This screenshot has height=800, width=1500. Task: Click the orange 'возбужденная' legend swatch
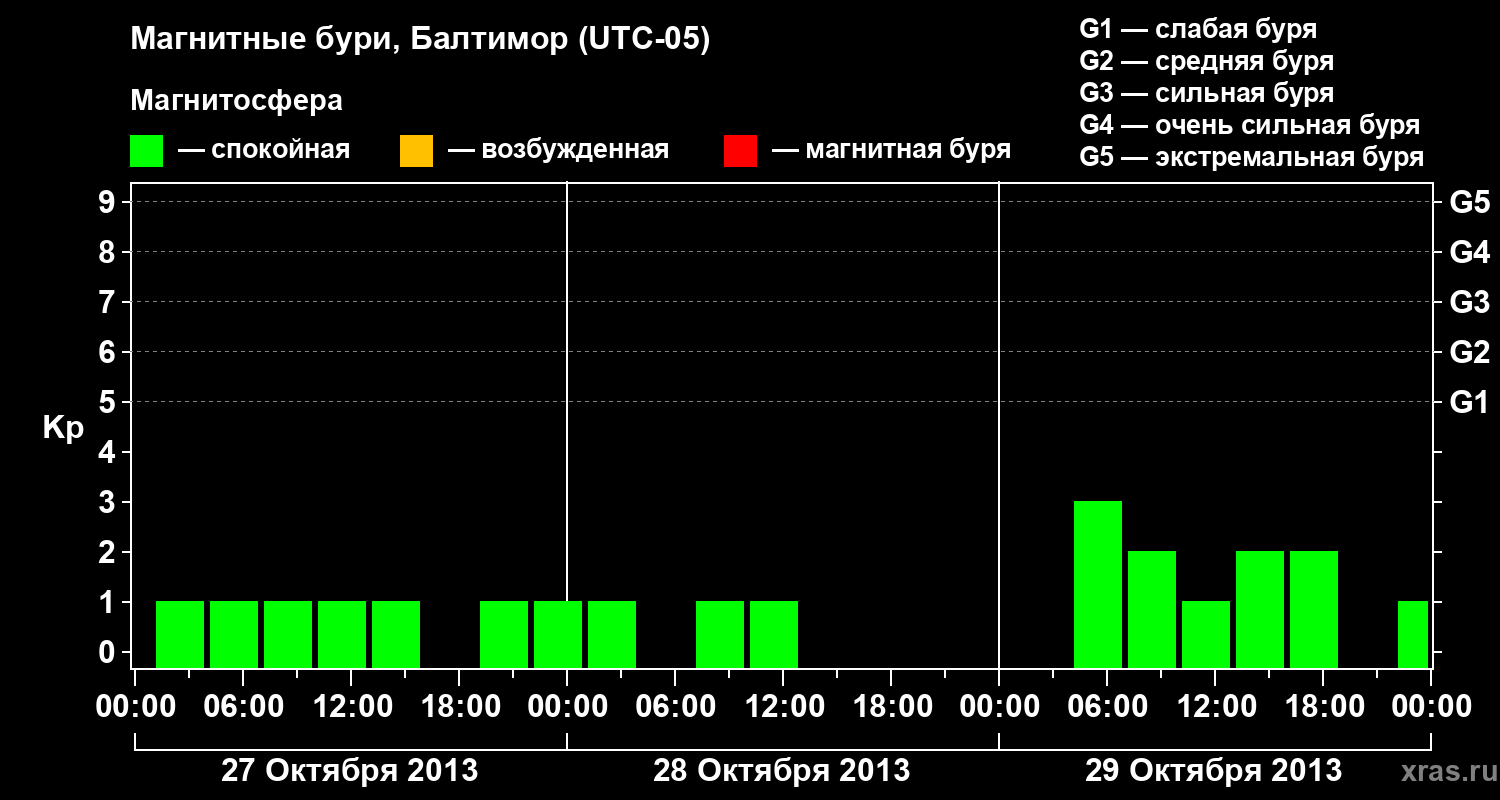(416, 151)
